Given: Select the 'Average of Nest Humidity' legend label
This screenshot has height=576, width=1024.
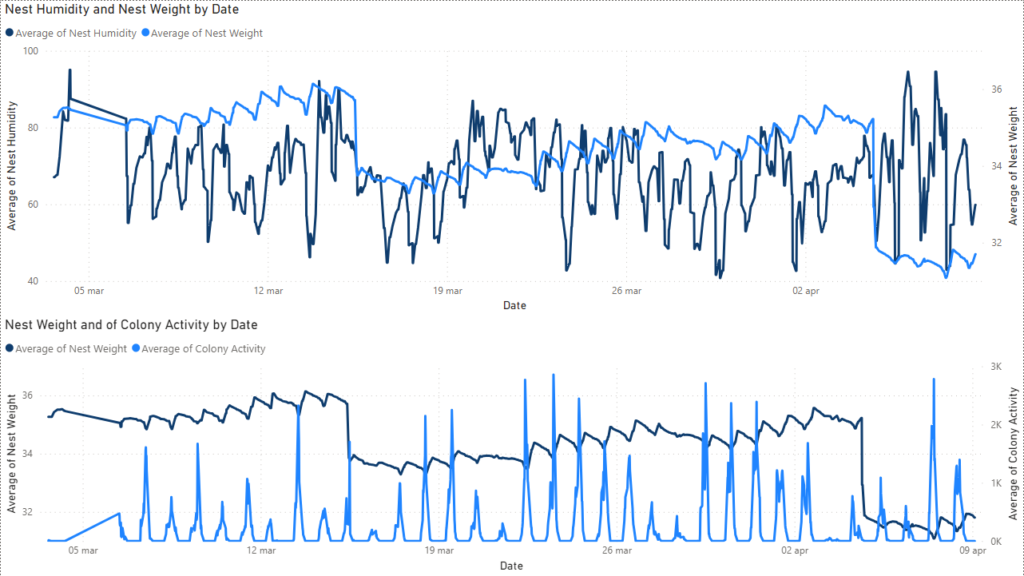Looking at the screenshot, I should coord(76,33).
